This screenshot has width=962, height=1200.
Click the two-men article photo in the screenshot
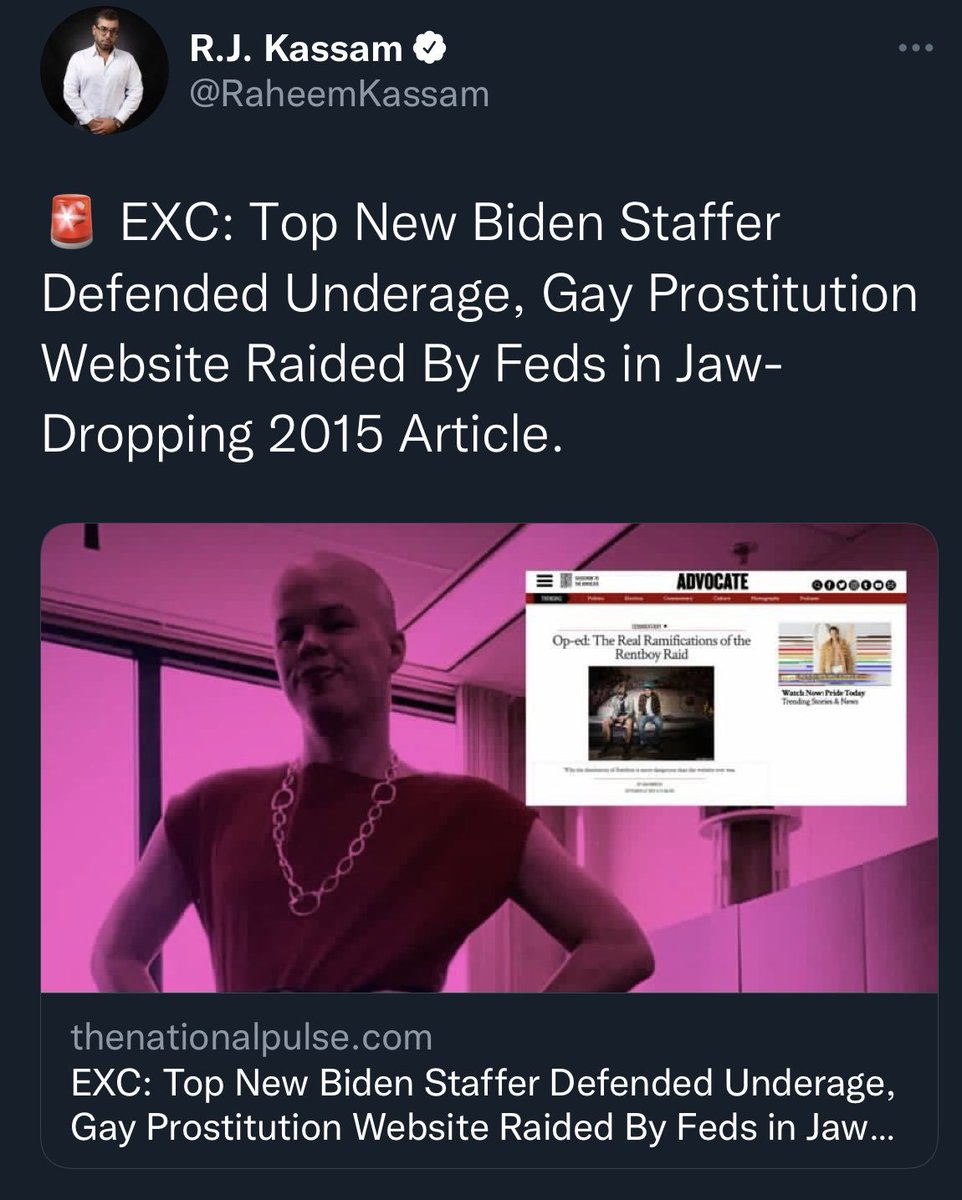pos(651,713)
